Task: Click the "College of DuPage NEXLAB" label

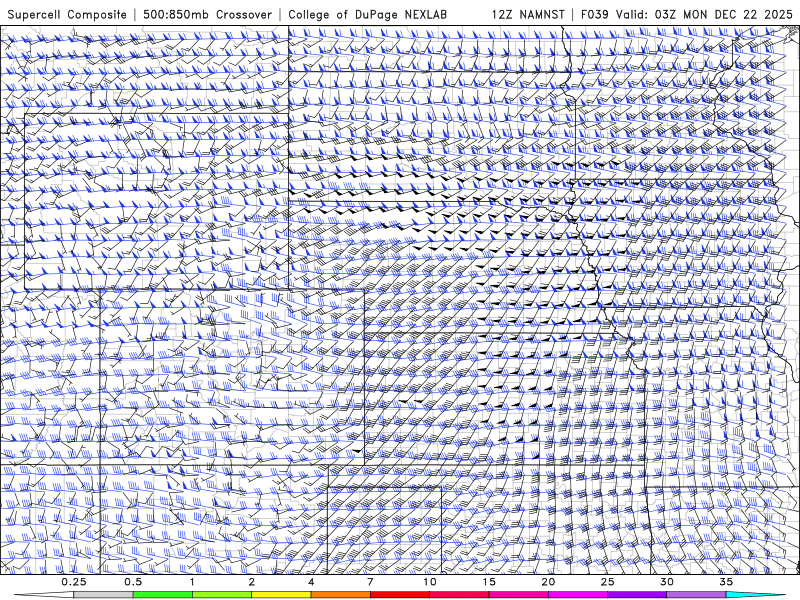Action: tap(367, 14)
